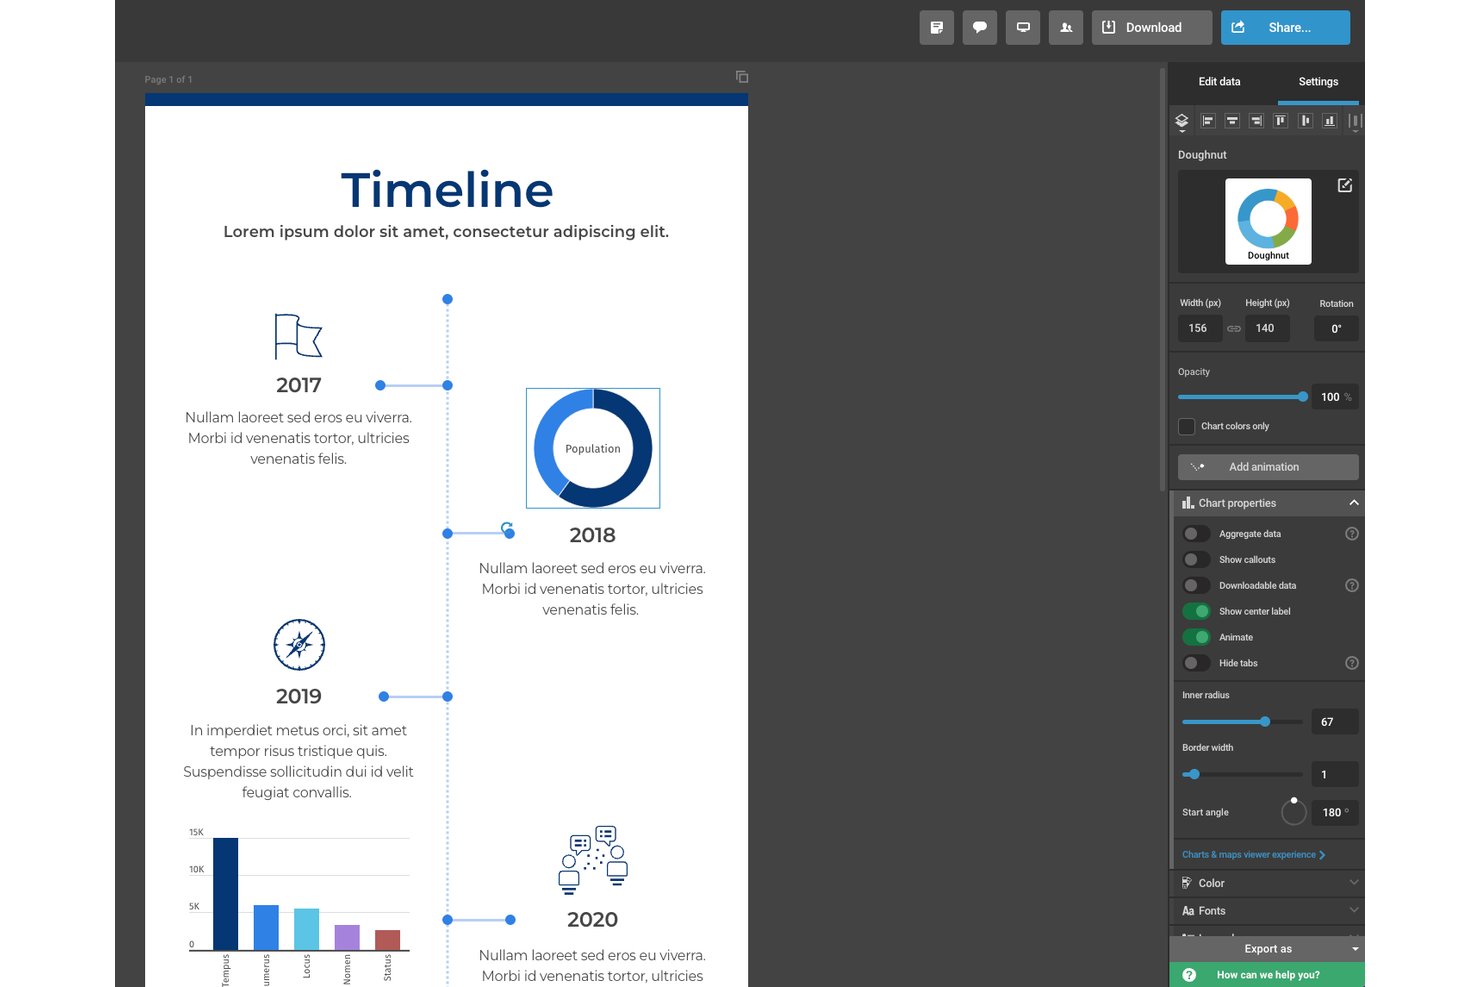Disable the Animate toggle
The image size is (1480, 987).
pyautogui.click(x=1196, y=637)
